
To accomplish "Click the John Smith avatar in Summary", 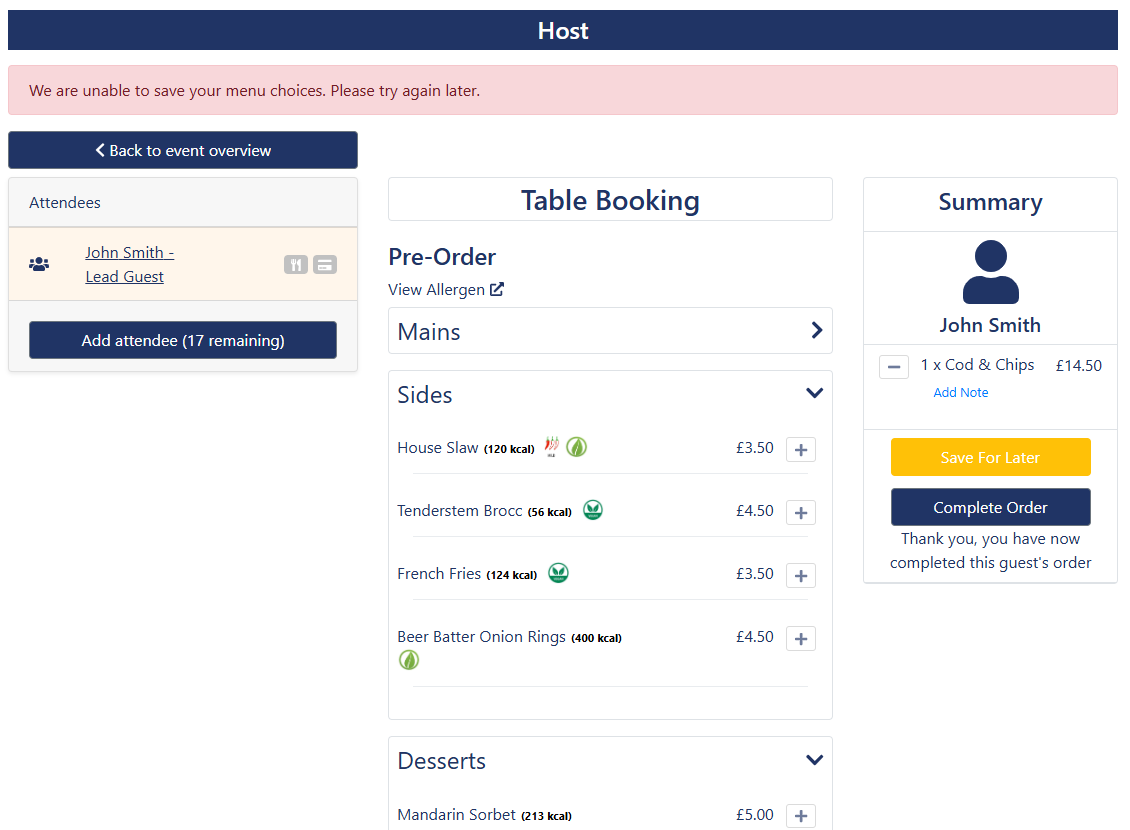I will [990, 273].
